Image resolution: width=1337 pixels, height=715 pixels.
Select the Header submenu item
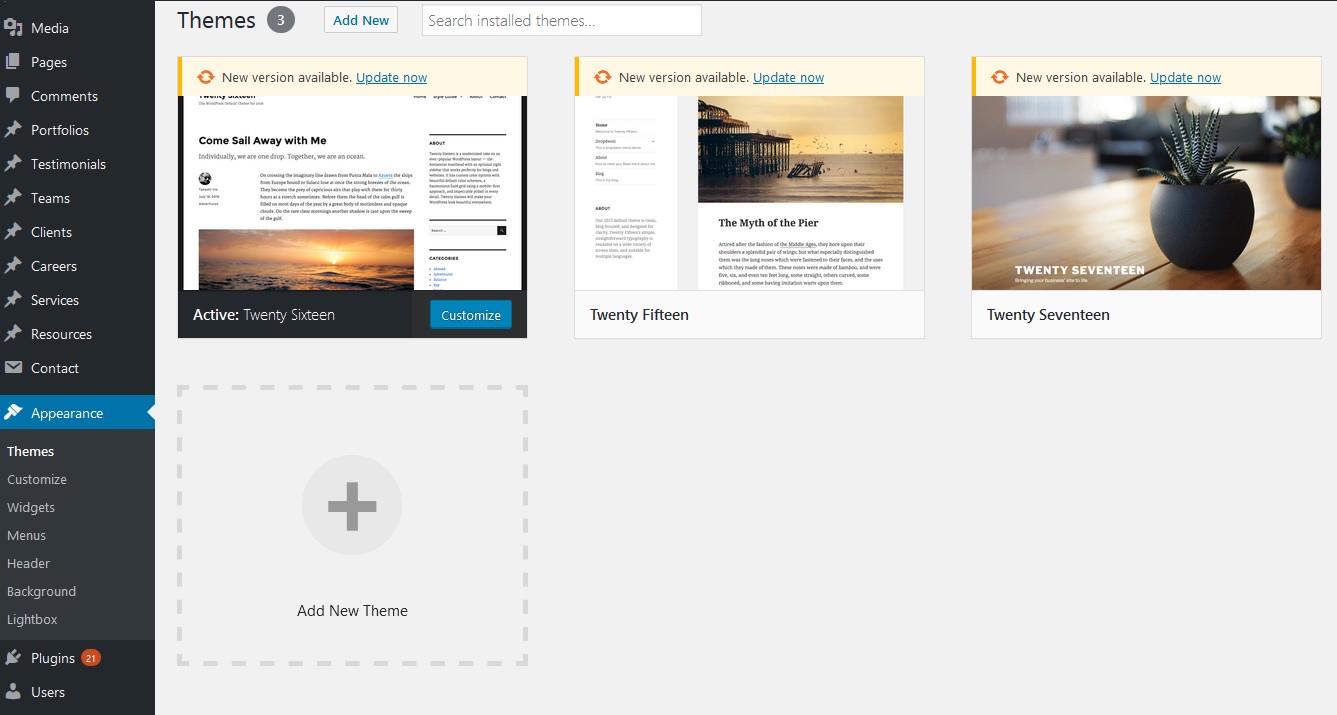click(28, 563)
